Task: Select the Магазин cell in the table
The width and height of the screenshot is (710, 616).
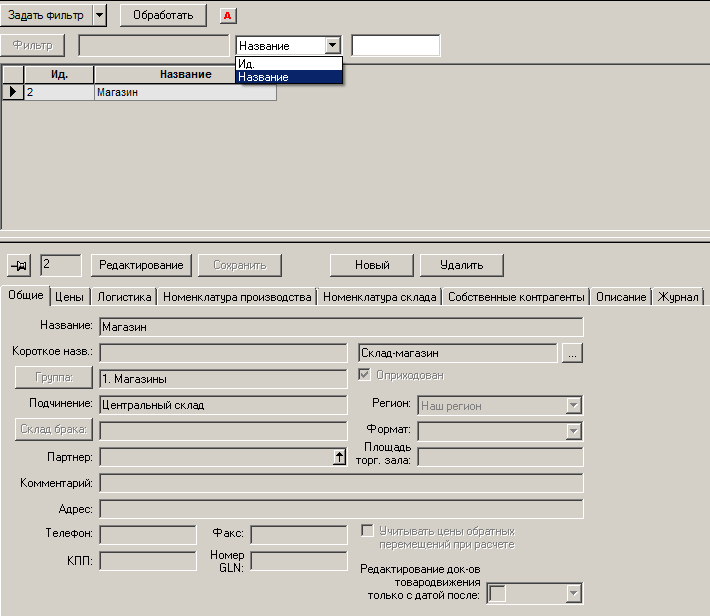Action: point(185,92)
